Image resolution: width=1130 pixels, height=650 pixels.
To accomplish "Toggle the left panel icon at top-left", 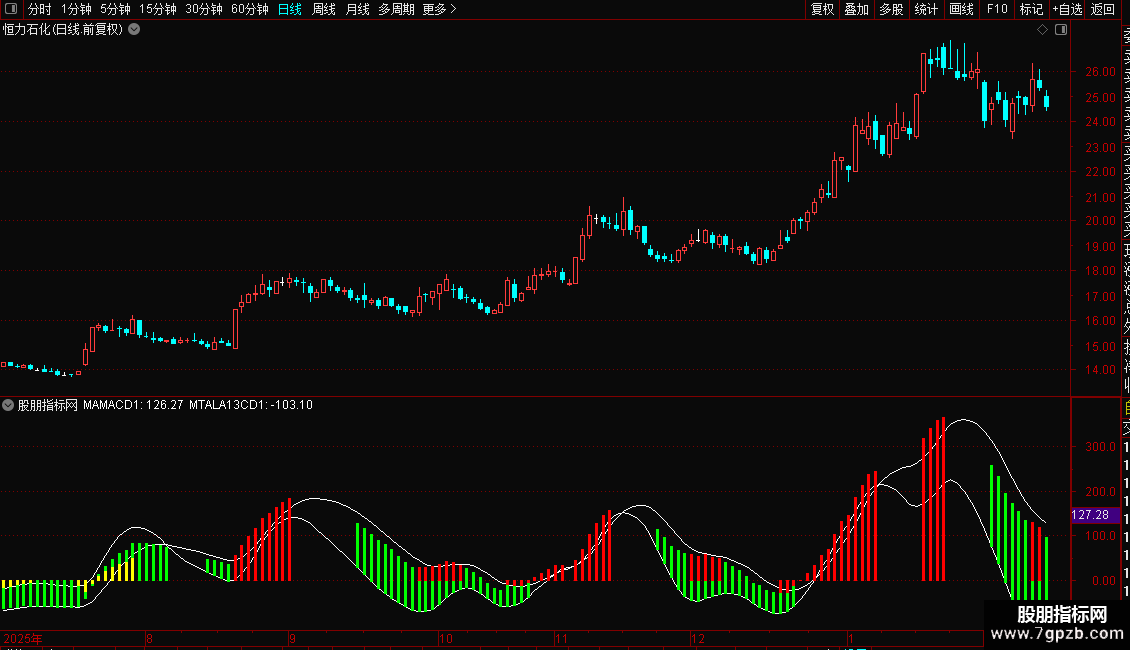I will point(11,9).
